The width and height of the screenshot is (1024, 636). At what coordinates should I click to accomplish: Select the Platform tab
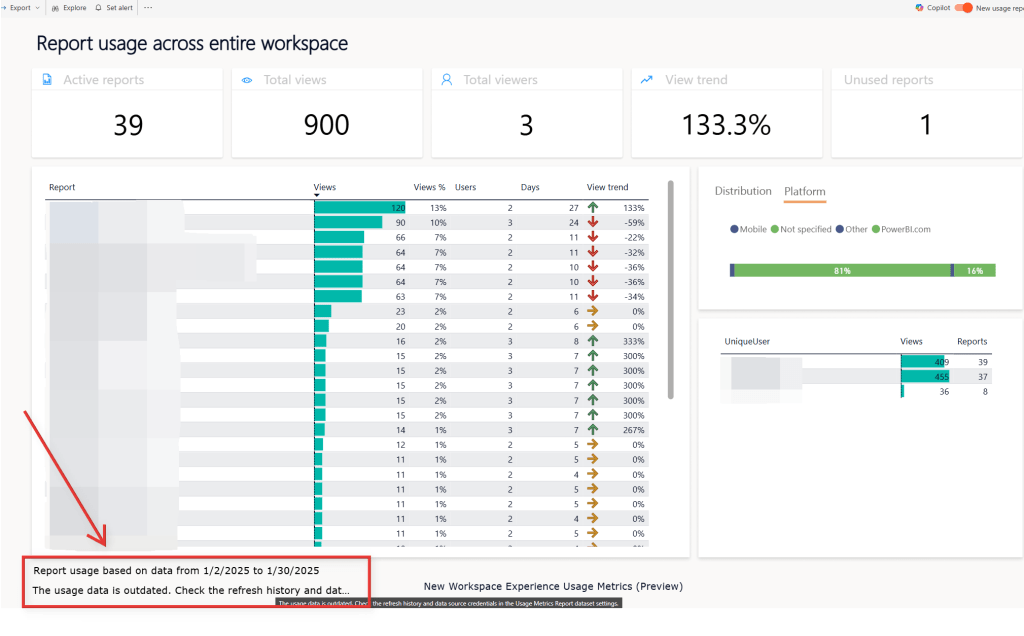[x=804, y=191]
